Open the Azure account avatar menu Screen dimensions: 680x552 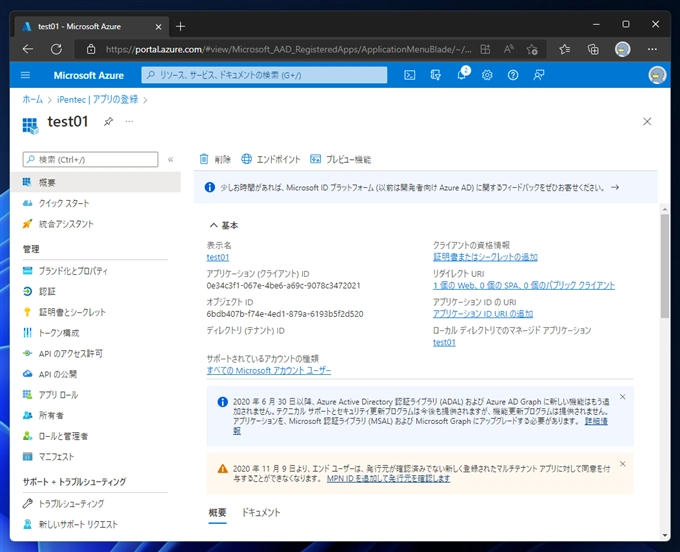tap(657, 75)
